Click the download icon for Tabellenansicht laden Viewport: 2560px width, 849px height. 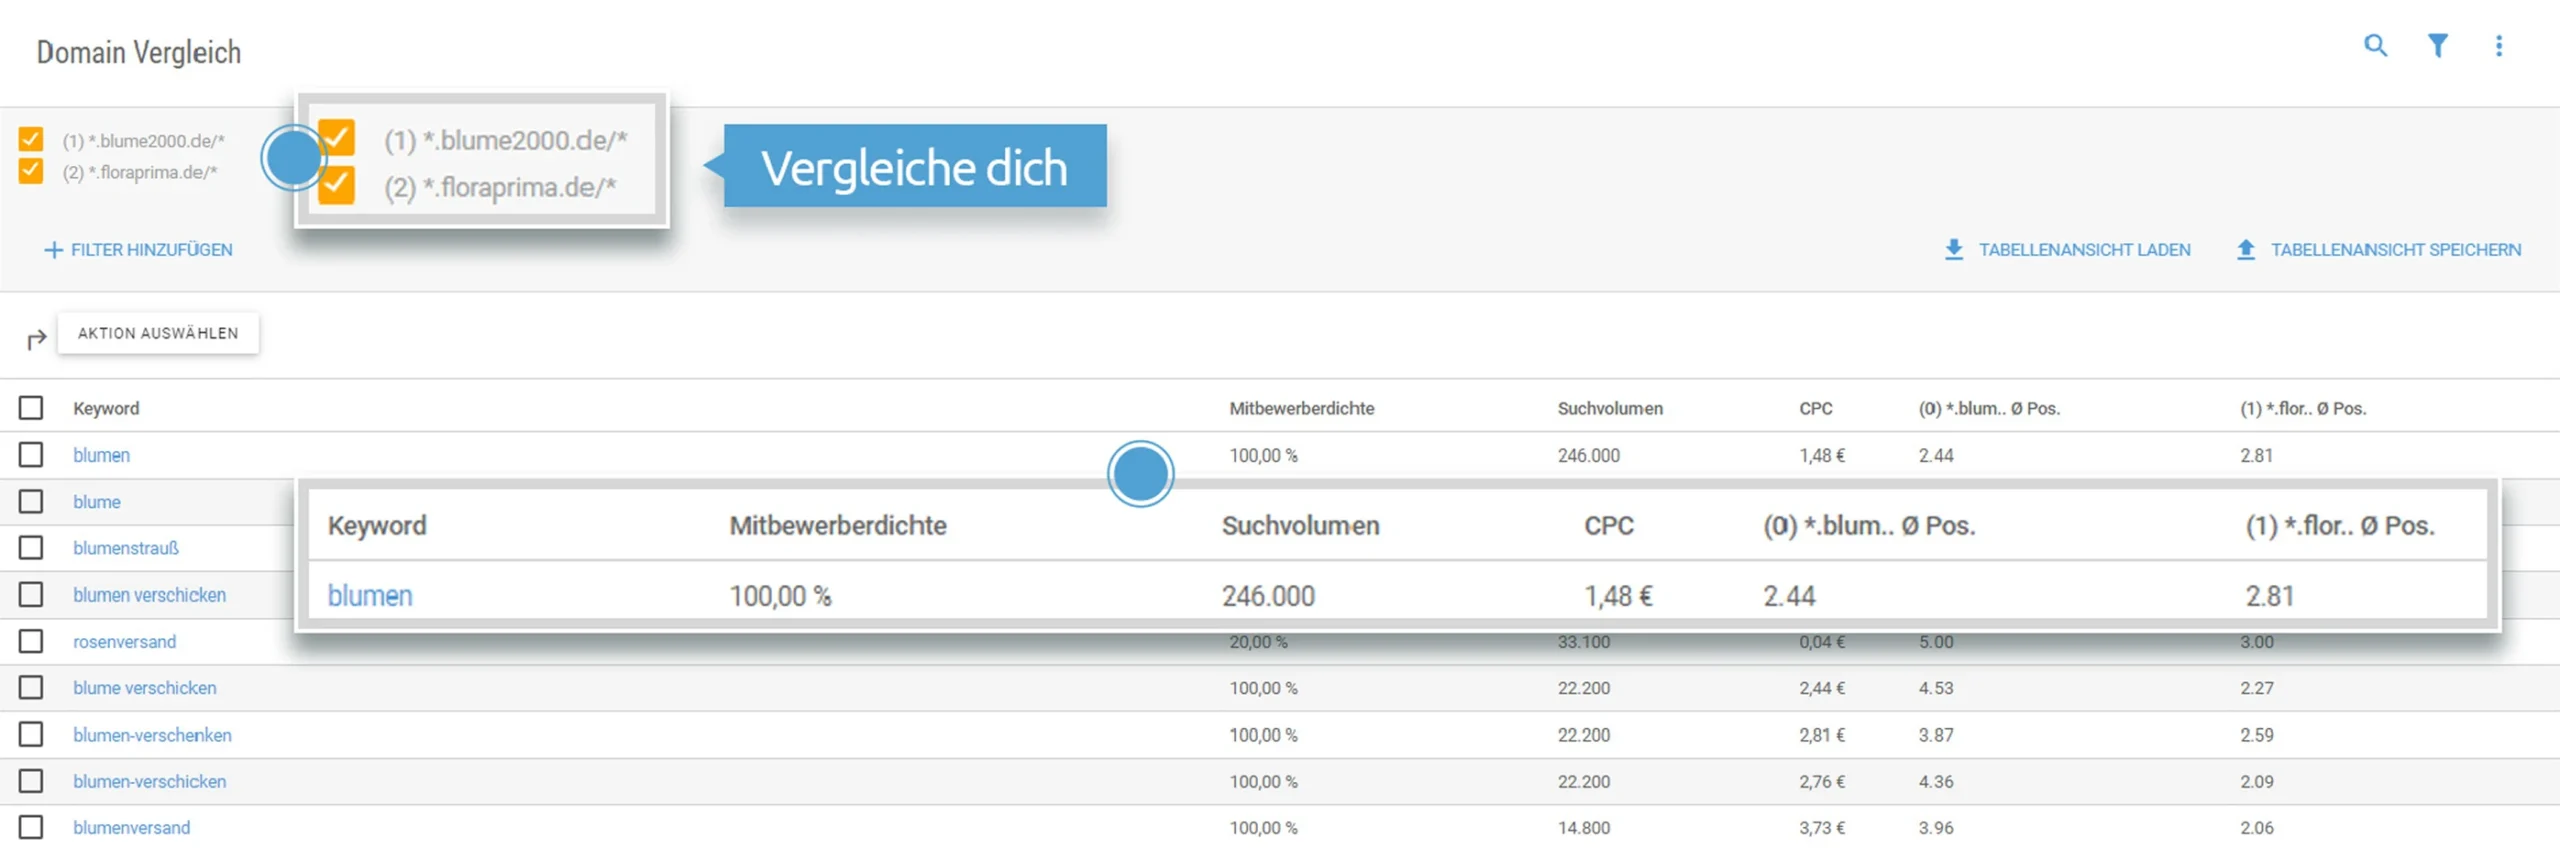[x=1953, y=250]
